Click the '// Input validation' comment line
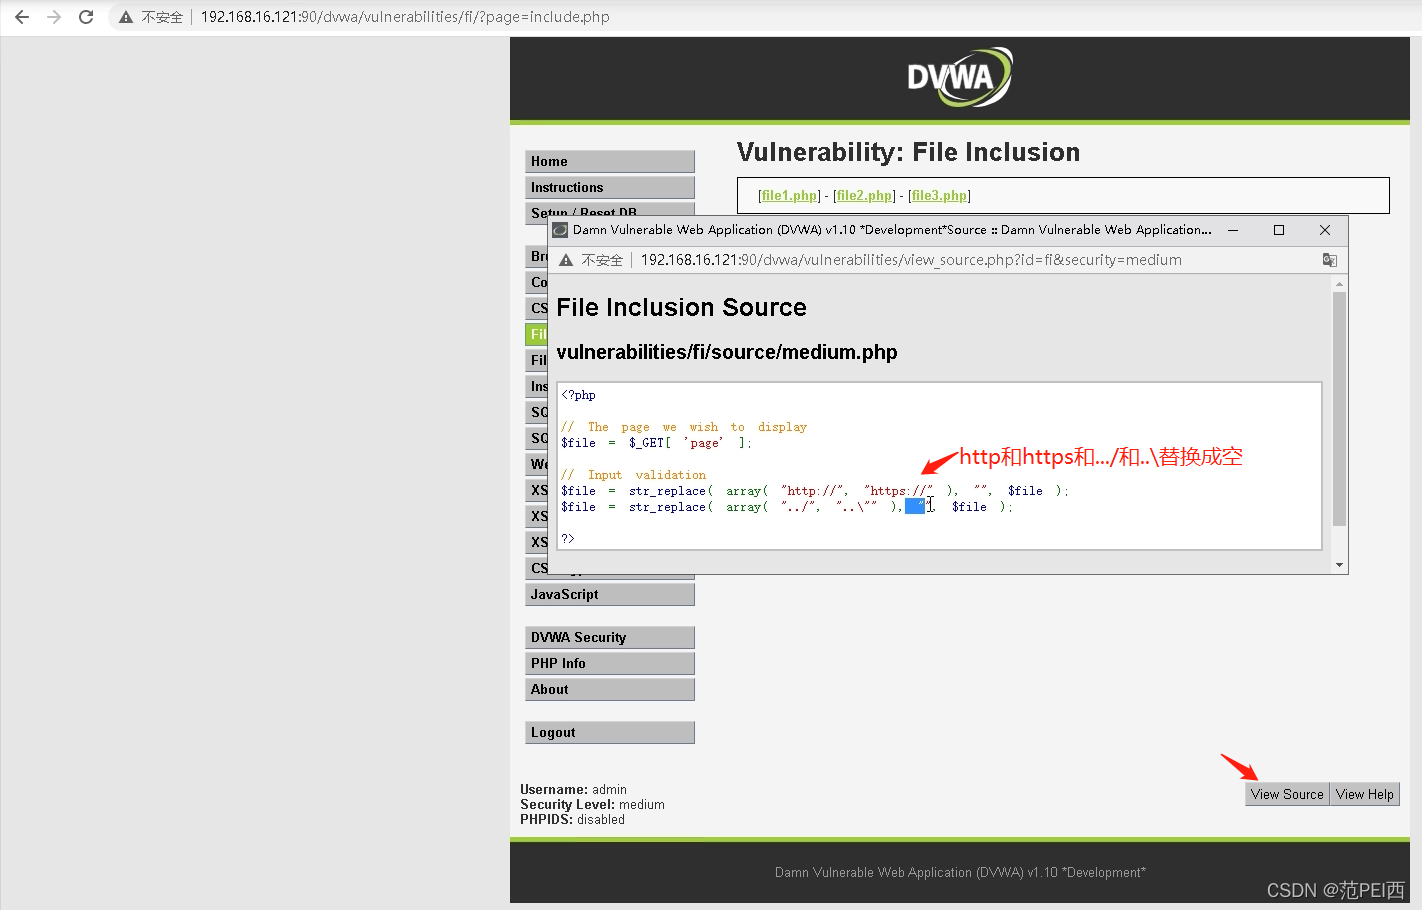Viewport: 1422px width, 910px height. tap(634, 475)
